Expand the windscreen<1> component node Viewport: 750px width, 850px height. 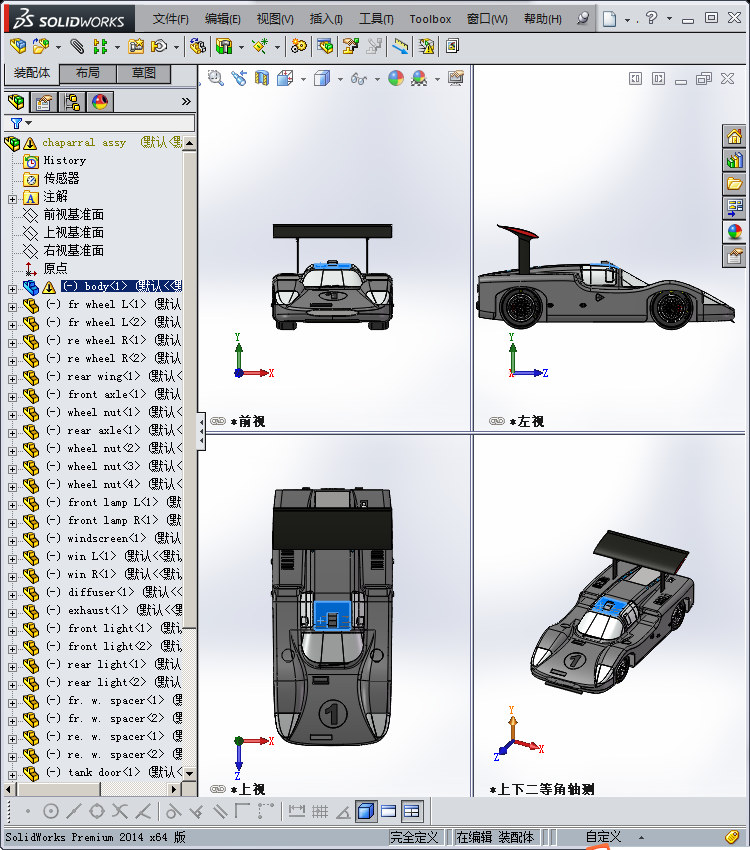click(x=12, y=541)
